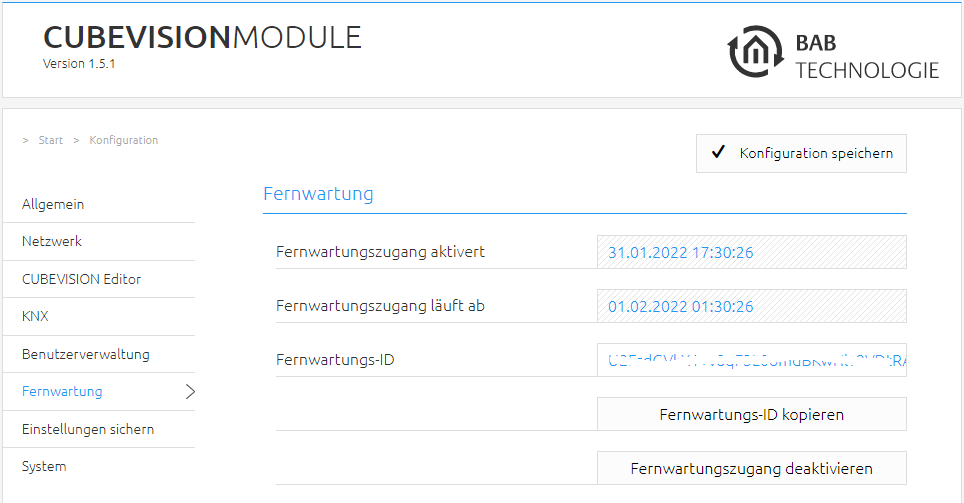
Task: Click the activation date field 31.01.2022 17:30:26
Action: (x=751, y=252)
